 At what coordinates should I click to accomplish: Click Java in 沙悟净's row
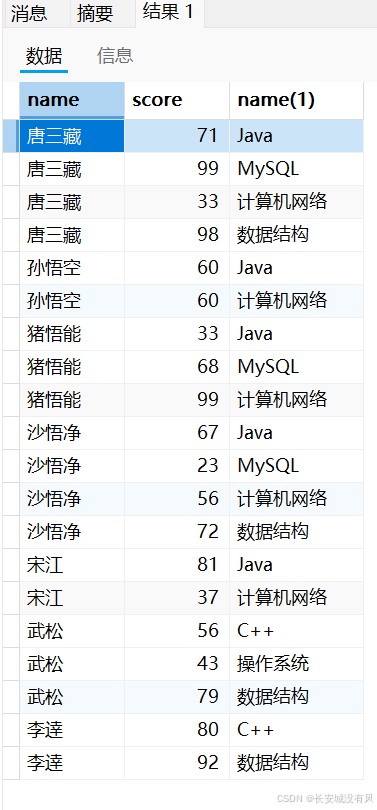coord(296,433)
